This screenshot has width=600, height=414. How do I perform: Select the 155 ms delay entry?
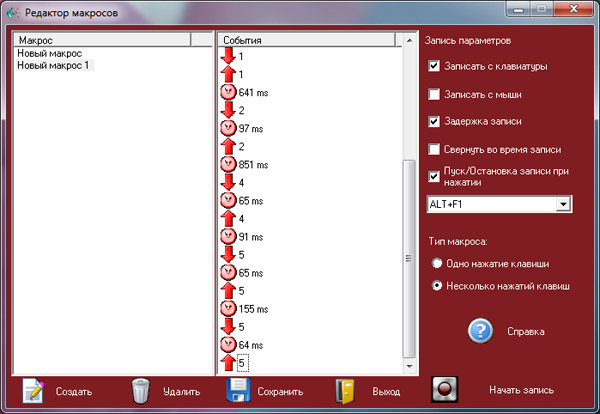(253, 309)
